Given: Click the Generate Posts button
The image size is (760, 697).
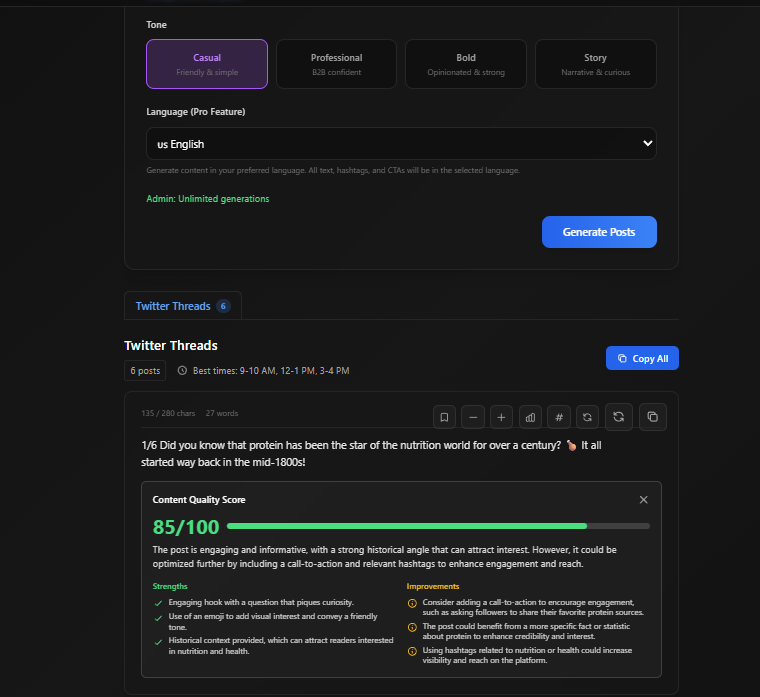Looking at the screenshot, I should pyautogui.click(x=599, y=232).
